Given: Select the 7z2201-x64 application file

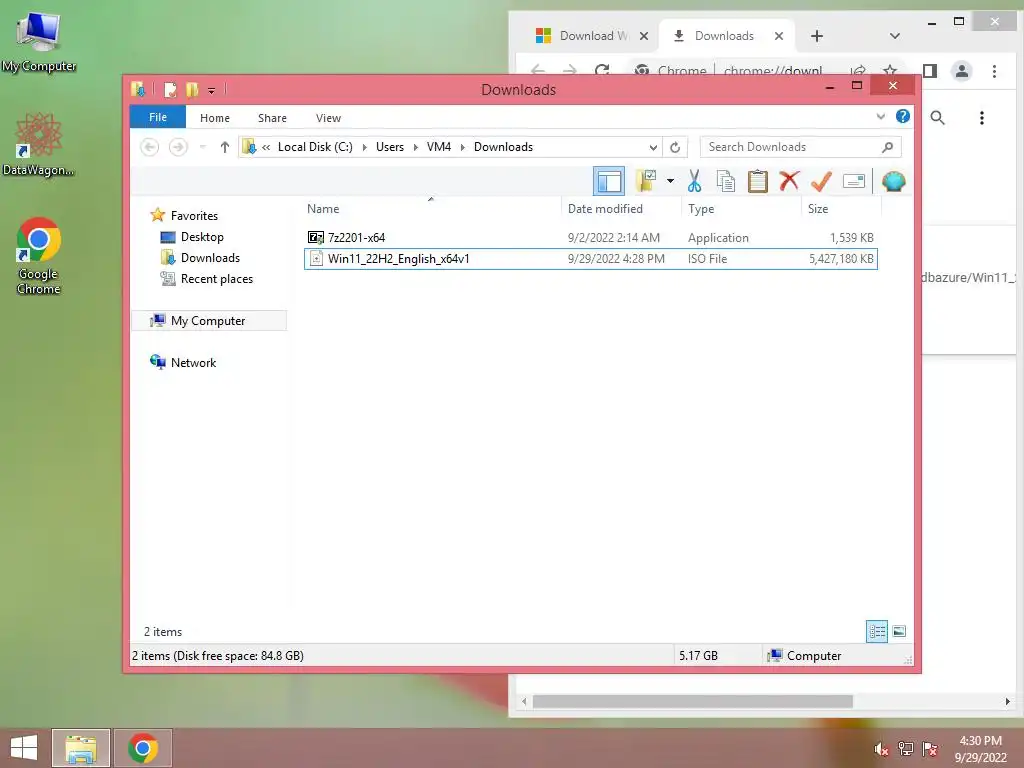Looking at the screenshot, I should pyautogui.click(x=590, y=238).
